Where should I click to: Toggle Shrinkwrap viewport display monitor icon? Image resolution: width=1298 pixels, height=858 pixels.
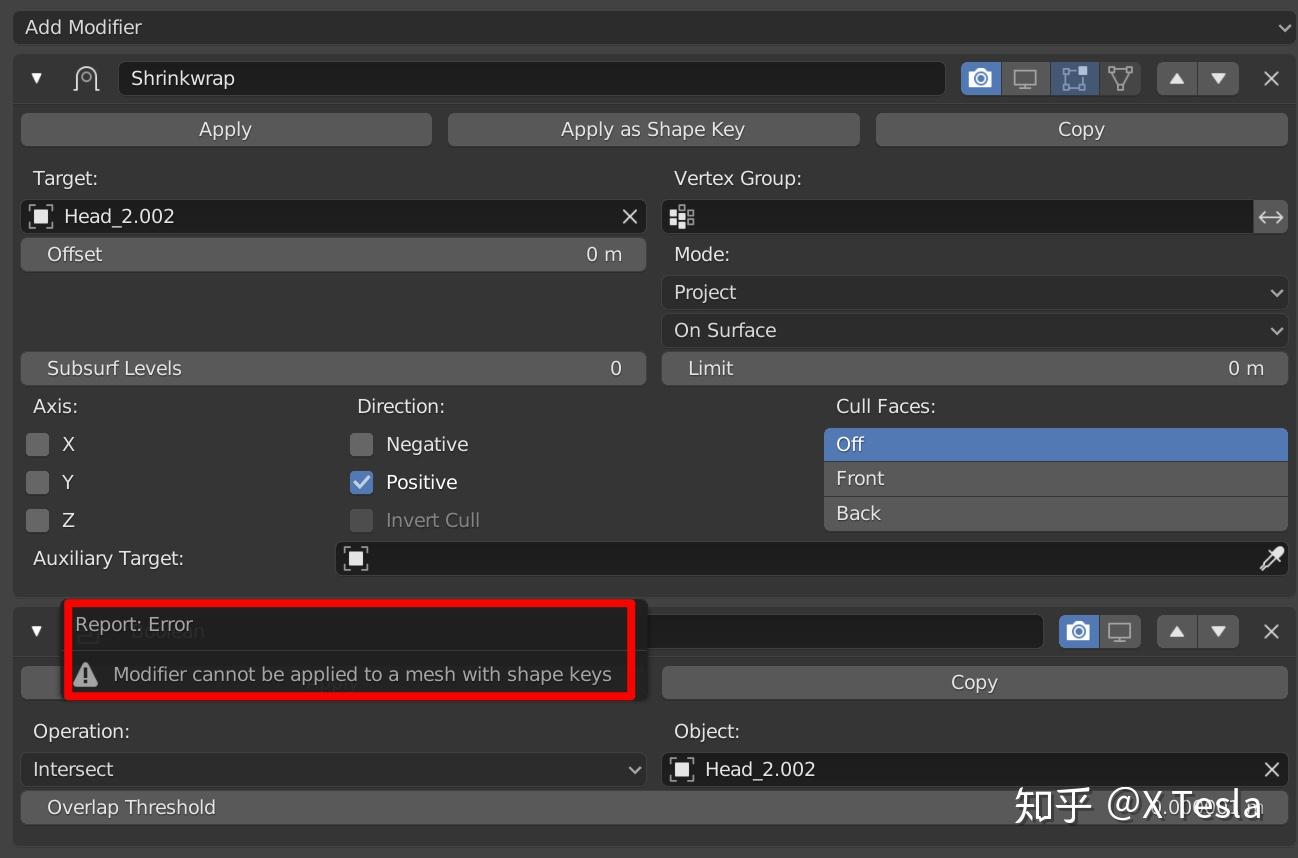(1025, 78)
